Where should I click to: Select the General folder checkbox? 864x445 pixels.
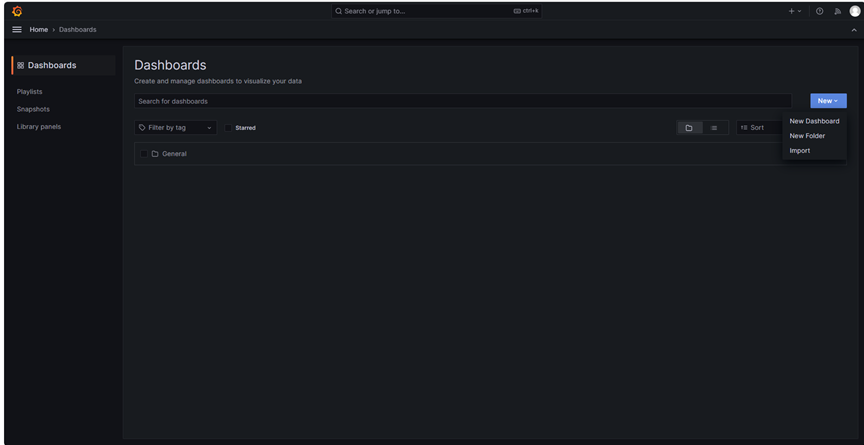pos(144,154)
